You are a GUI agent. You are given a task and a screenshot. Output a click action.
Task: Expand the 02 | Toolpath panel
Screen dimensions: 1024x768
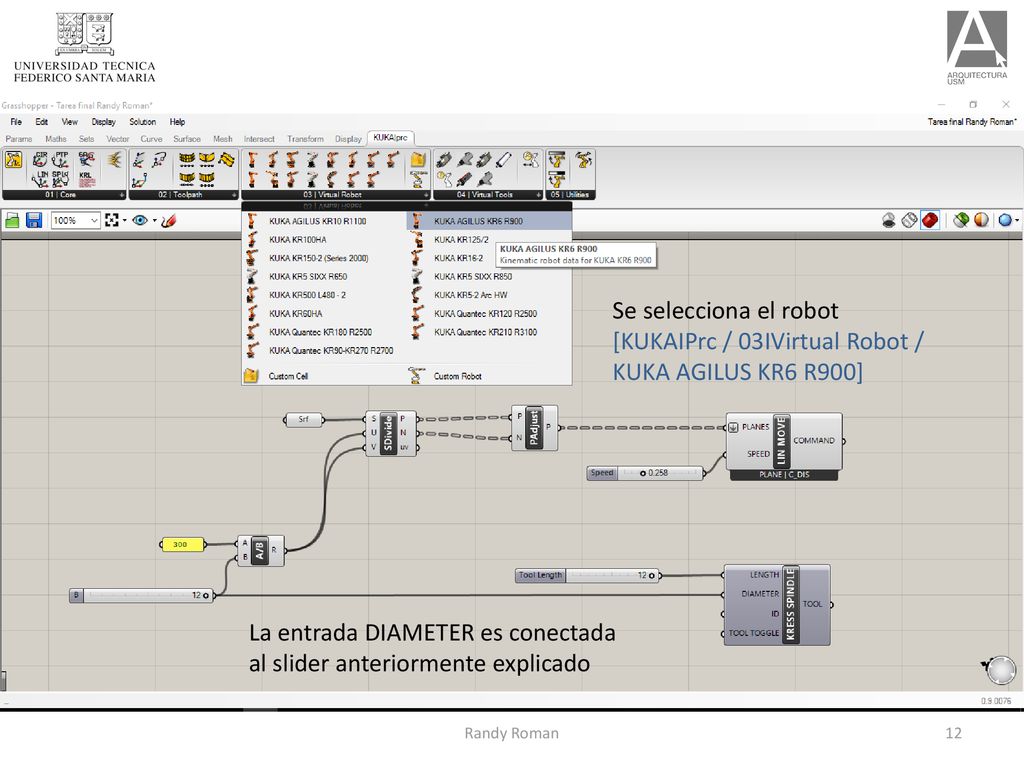click(x=234, y=195)
